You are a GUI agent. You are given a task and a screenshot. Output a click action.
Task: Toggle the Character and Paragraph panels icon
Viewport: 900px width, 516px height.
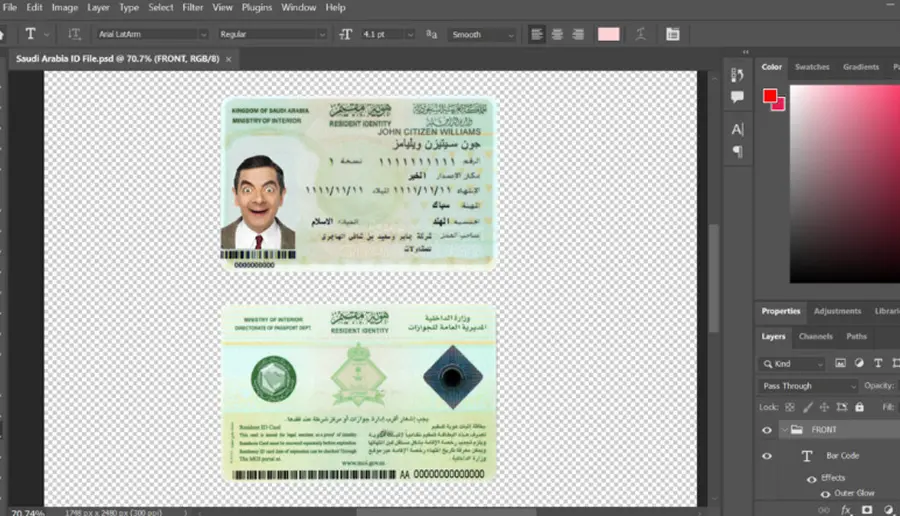673,34
